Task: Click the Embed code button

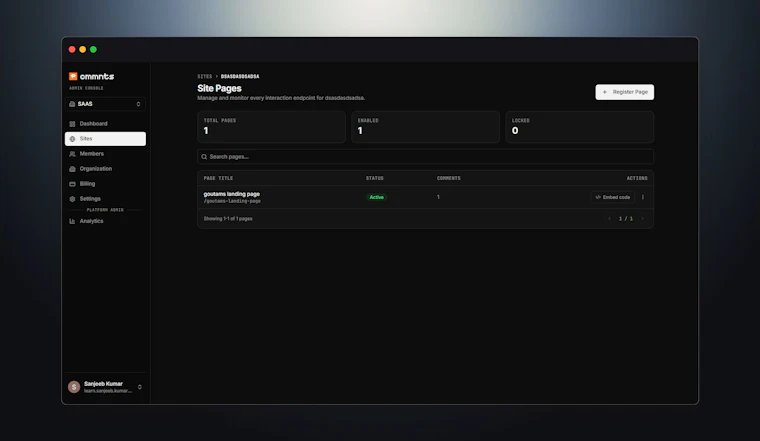Action: pyautogui.click(x=613, y=197)
